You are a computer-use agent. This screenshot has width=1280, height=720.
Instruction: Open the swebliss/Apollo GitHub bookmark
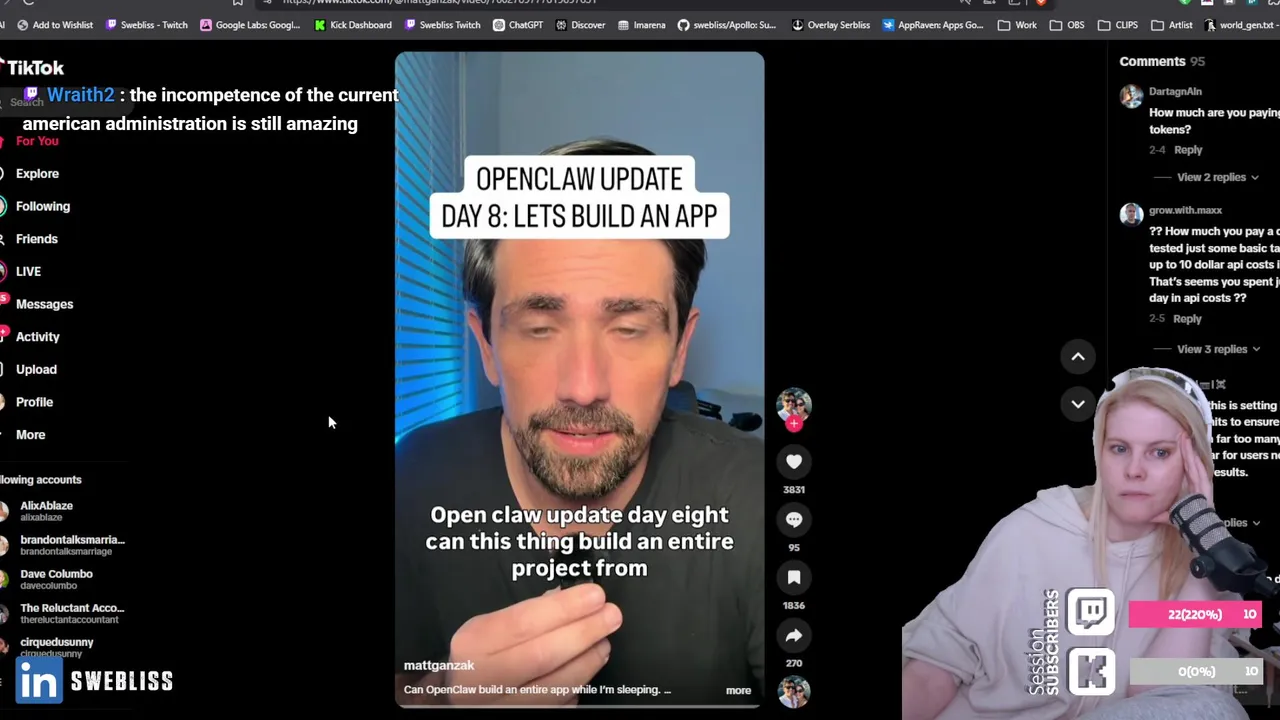726,25
